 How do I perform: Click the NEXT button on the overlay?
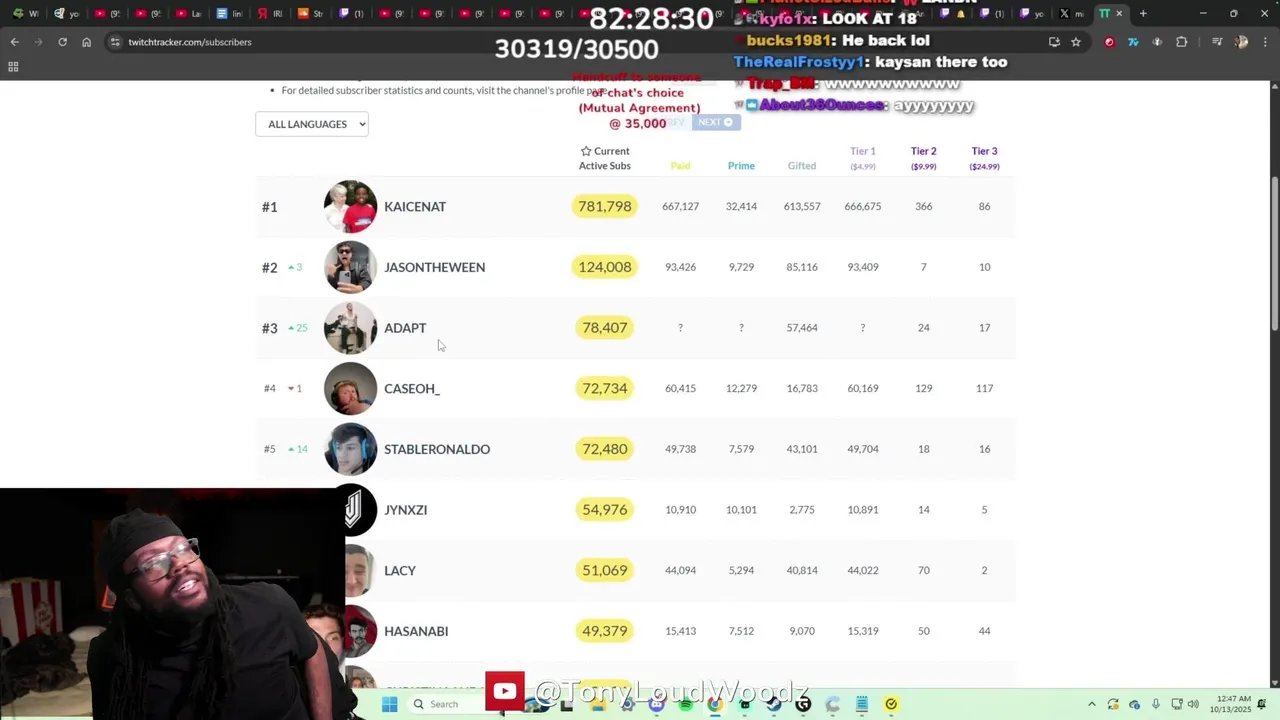pyautogui.click(x=716, y=122)
